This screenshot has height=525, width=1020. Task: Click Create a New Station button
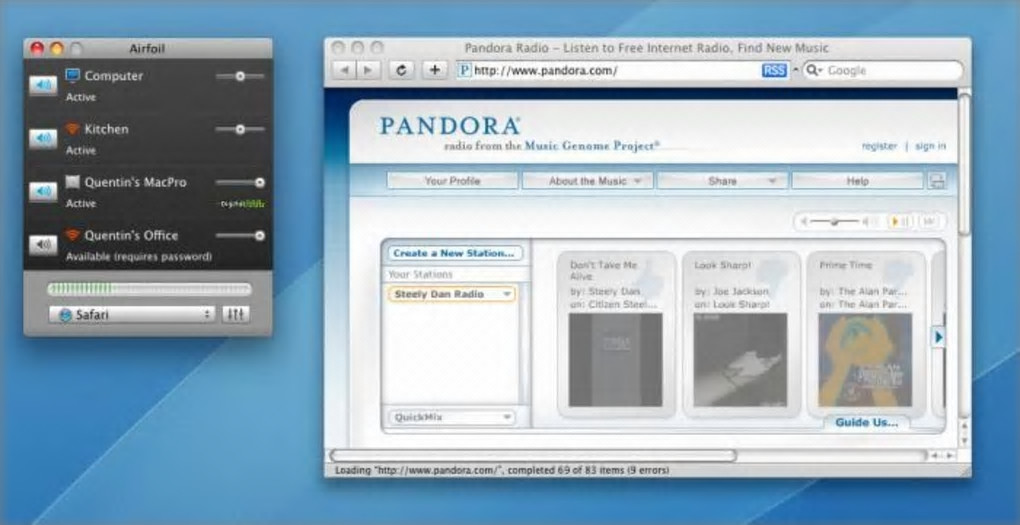tap(455, 253)
